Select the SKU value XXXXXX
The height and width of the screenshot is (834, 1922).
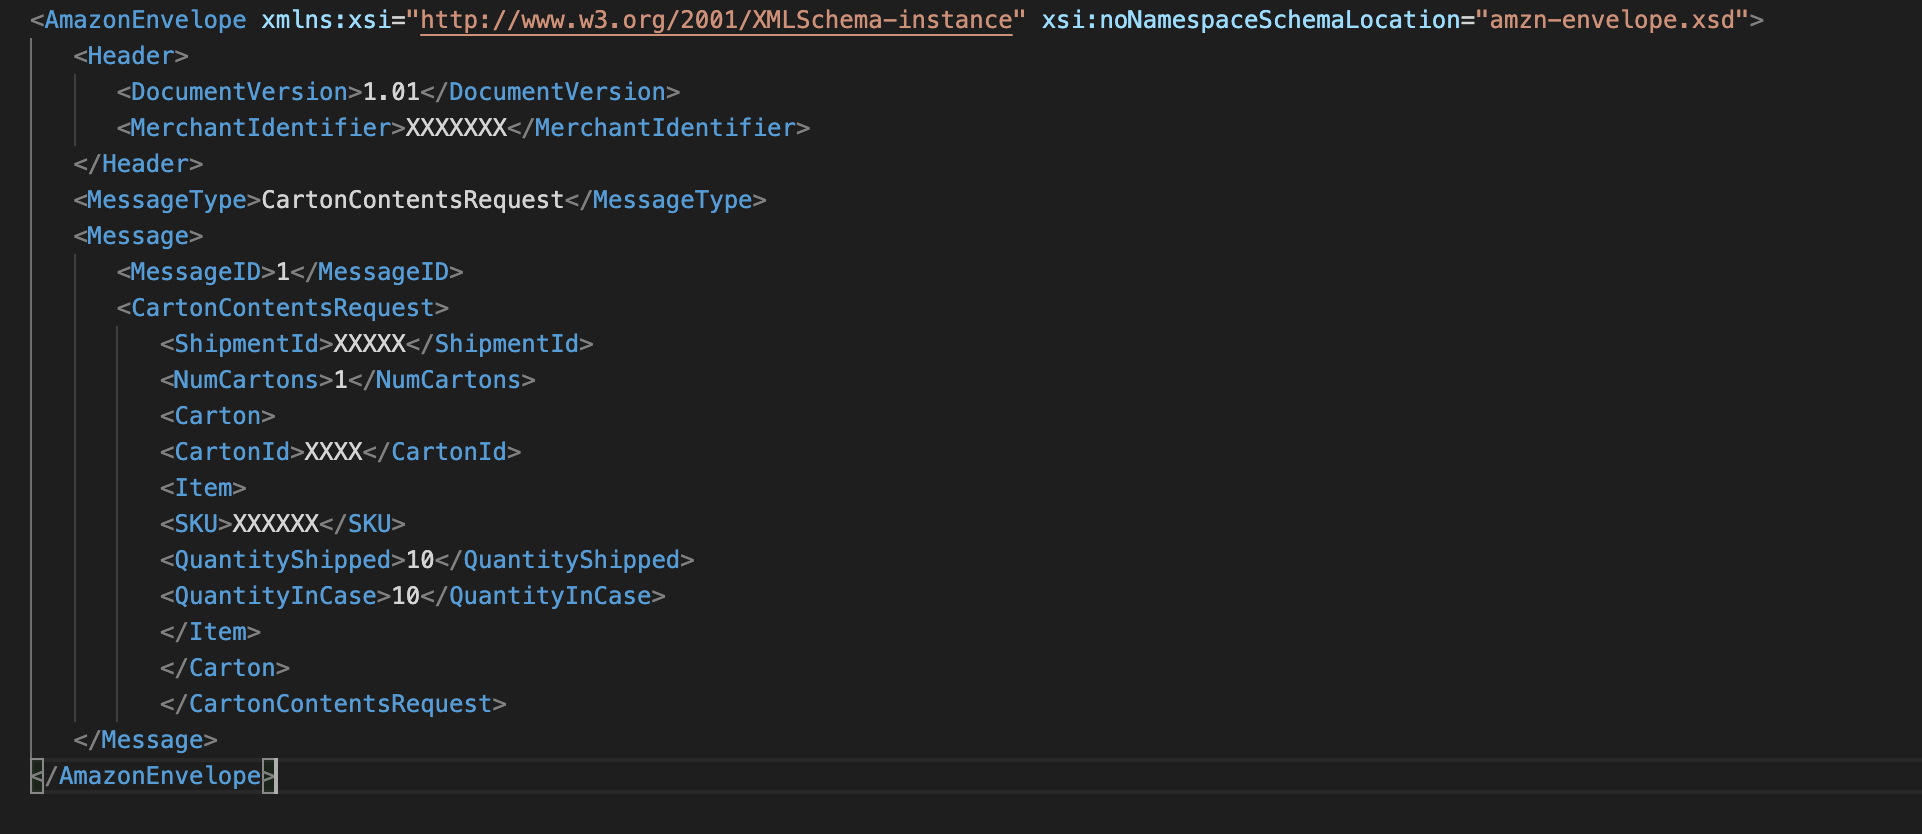pos(276,524)
